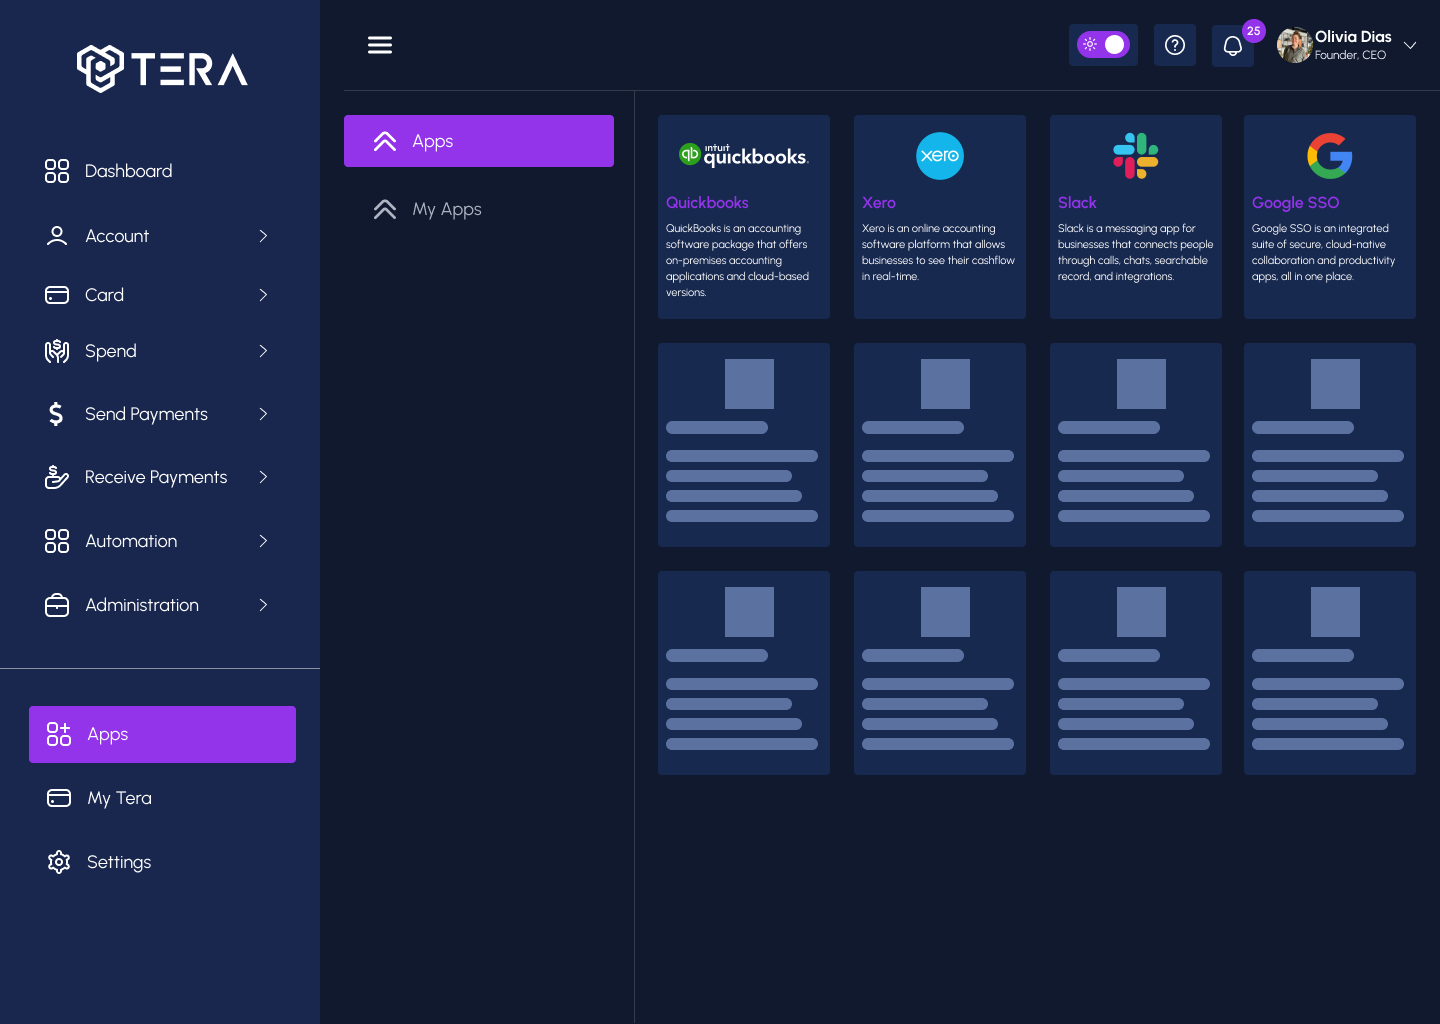
Task: Click the Settings gear icon
Action: coord(59,862)
